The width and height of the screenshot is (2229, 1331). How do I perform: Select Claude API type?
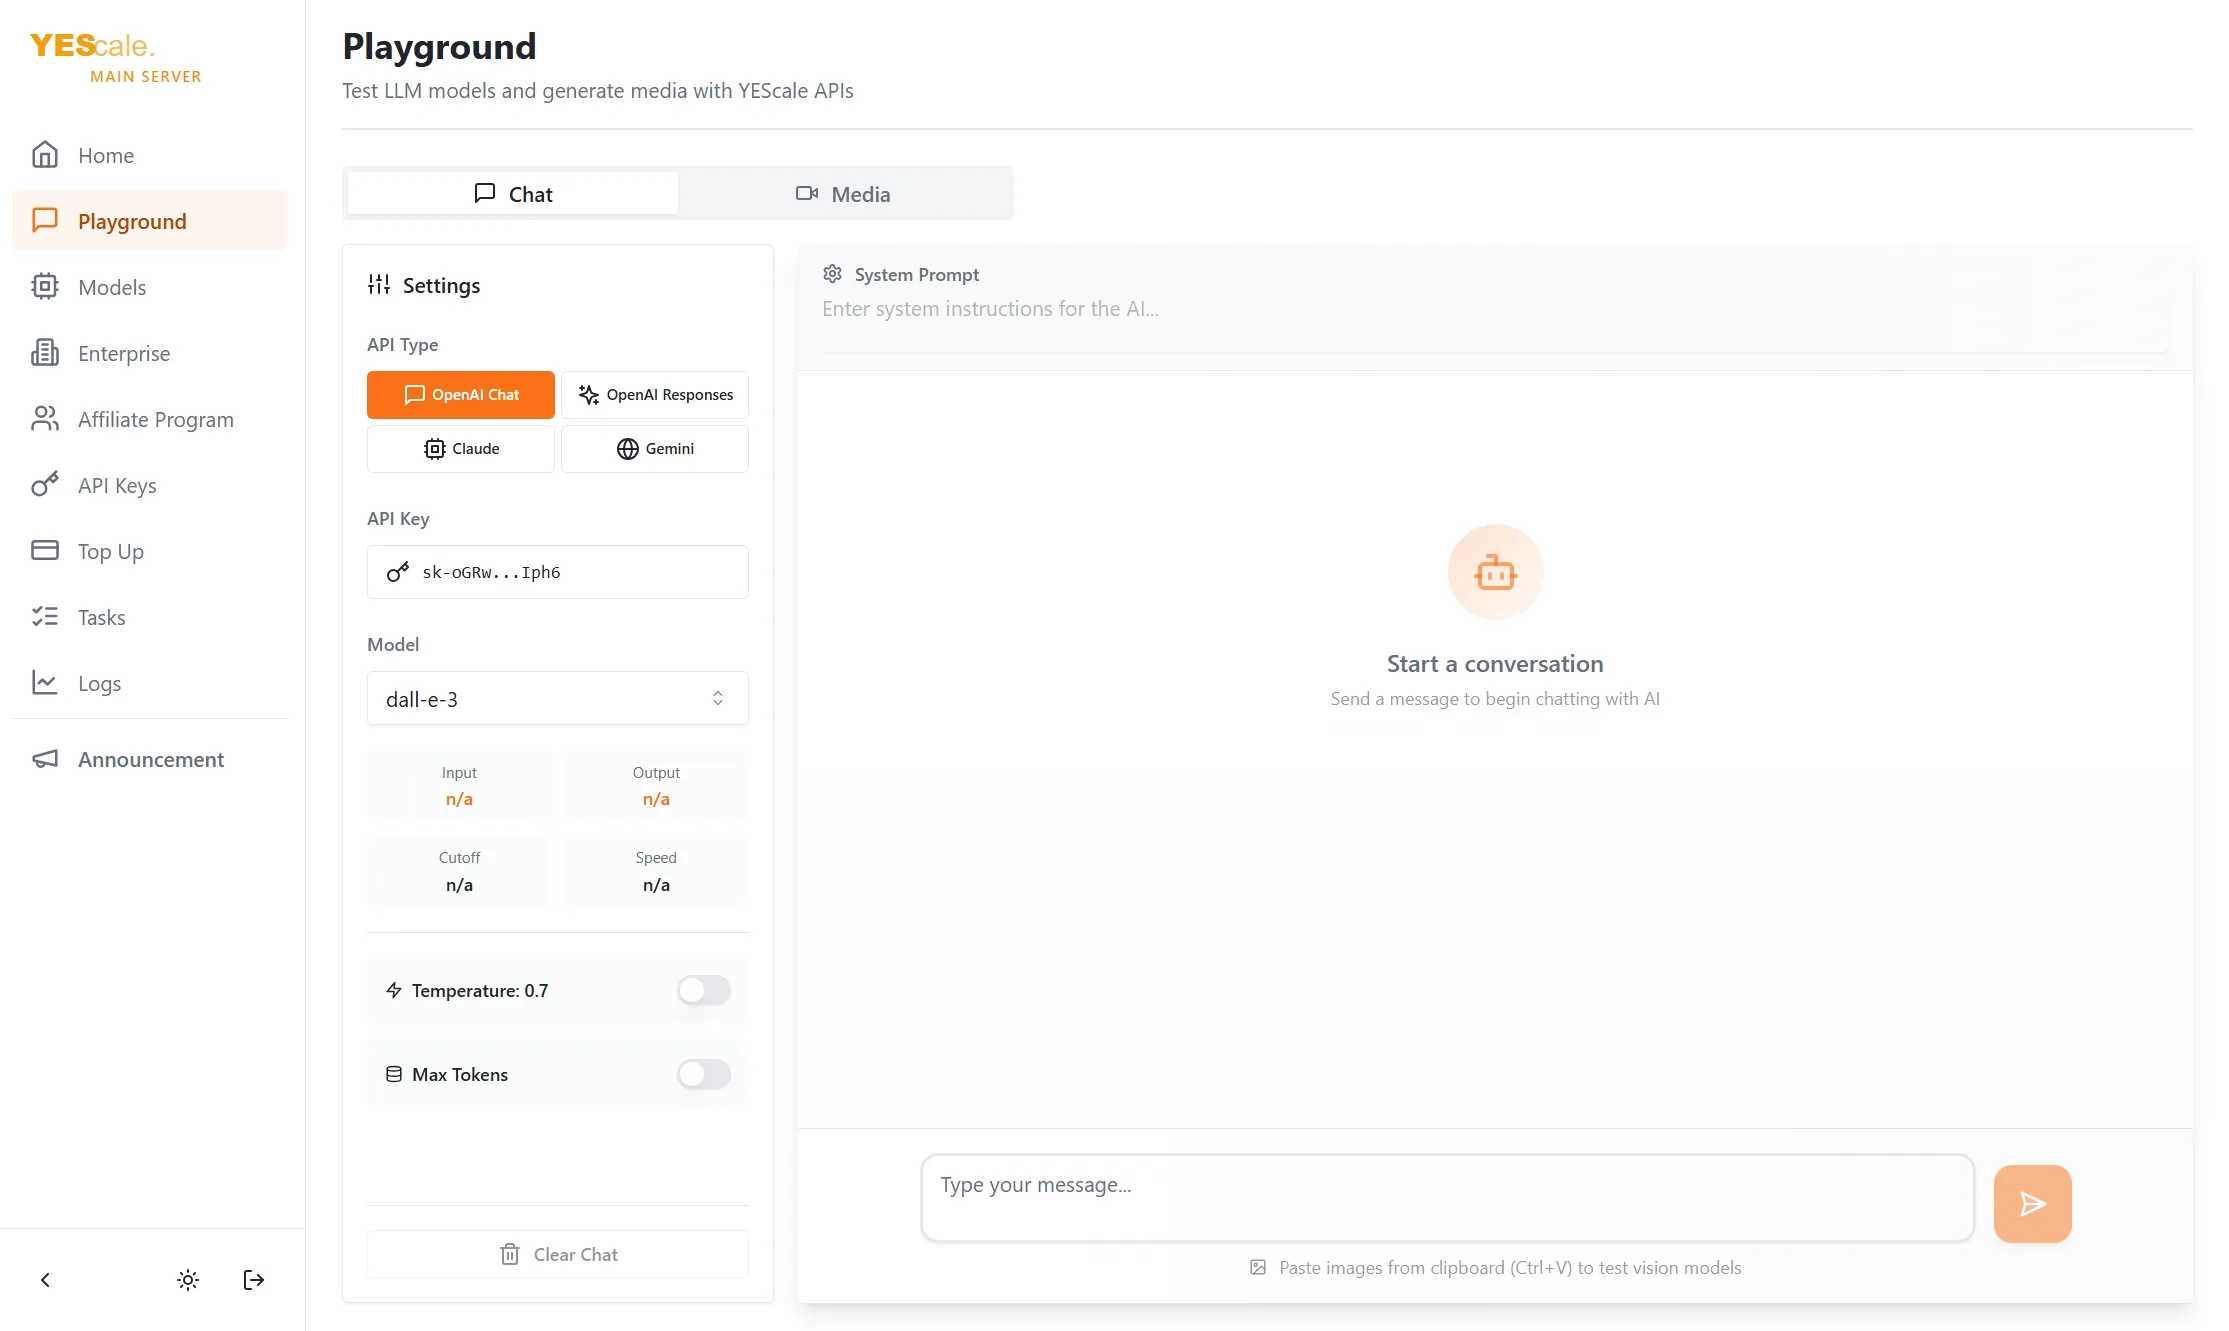click(460, 449)
